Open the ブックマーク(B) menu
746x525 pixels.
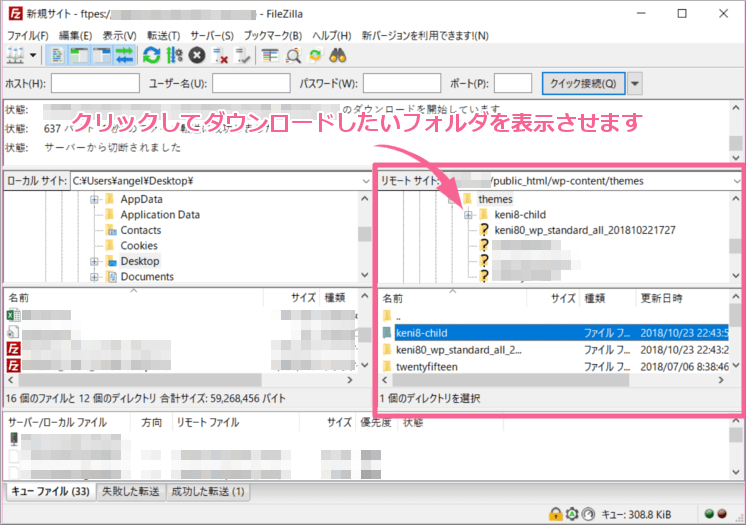point(273,36)
